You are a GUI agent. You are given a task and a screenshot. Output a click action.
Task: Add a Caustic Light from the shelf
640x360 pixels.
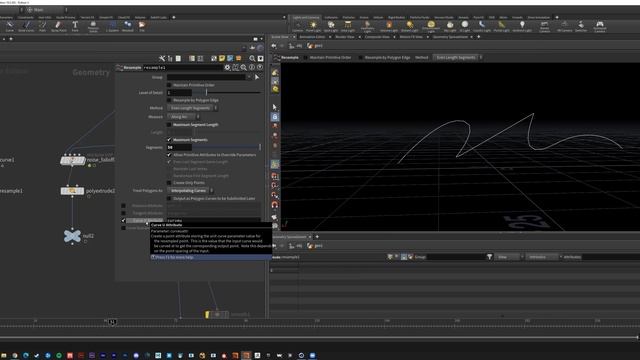click(482, 27)
